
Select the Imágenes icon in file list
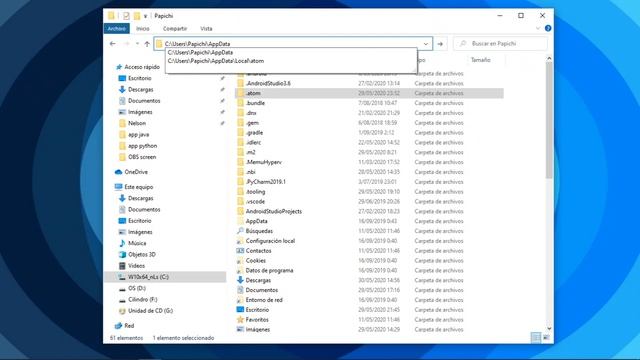click(x=240, y=329)
